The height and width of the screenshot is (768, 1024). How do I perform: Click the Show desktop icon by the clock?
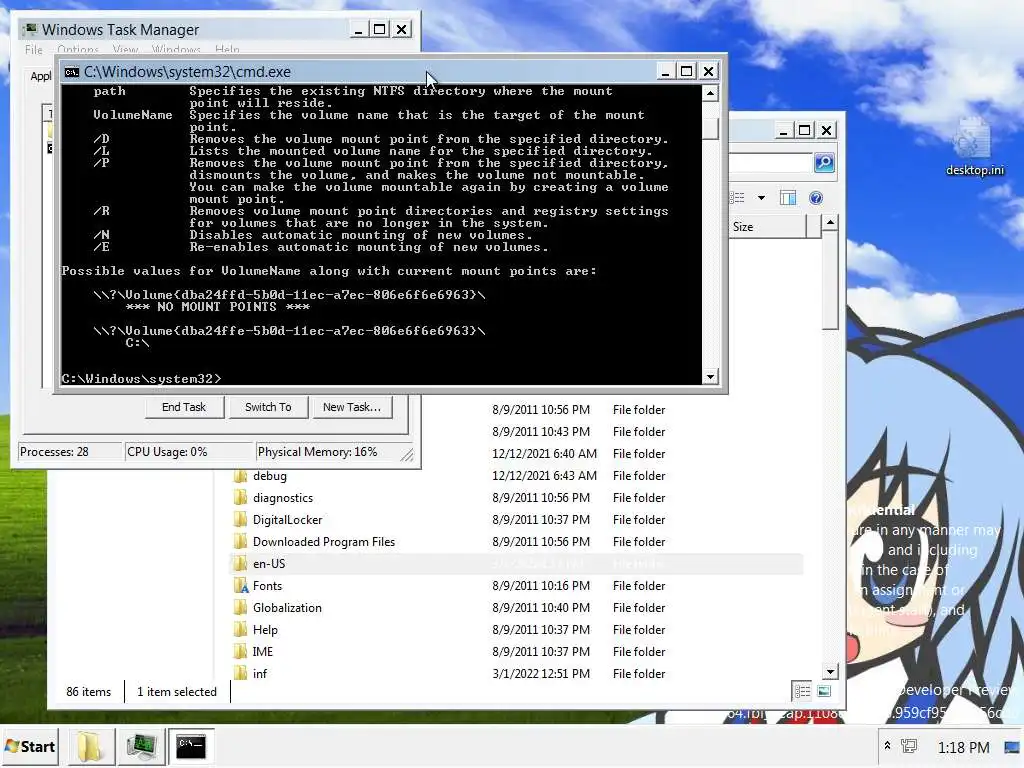pos(1013,747)
